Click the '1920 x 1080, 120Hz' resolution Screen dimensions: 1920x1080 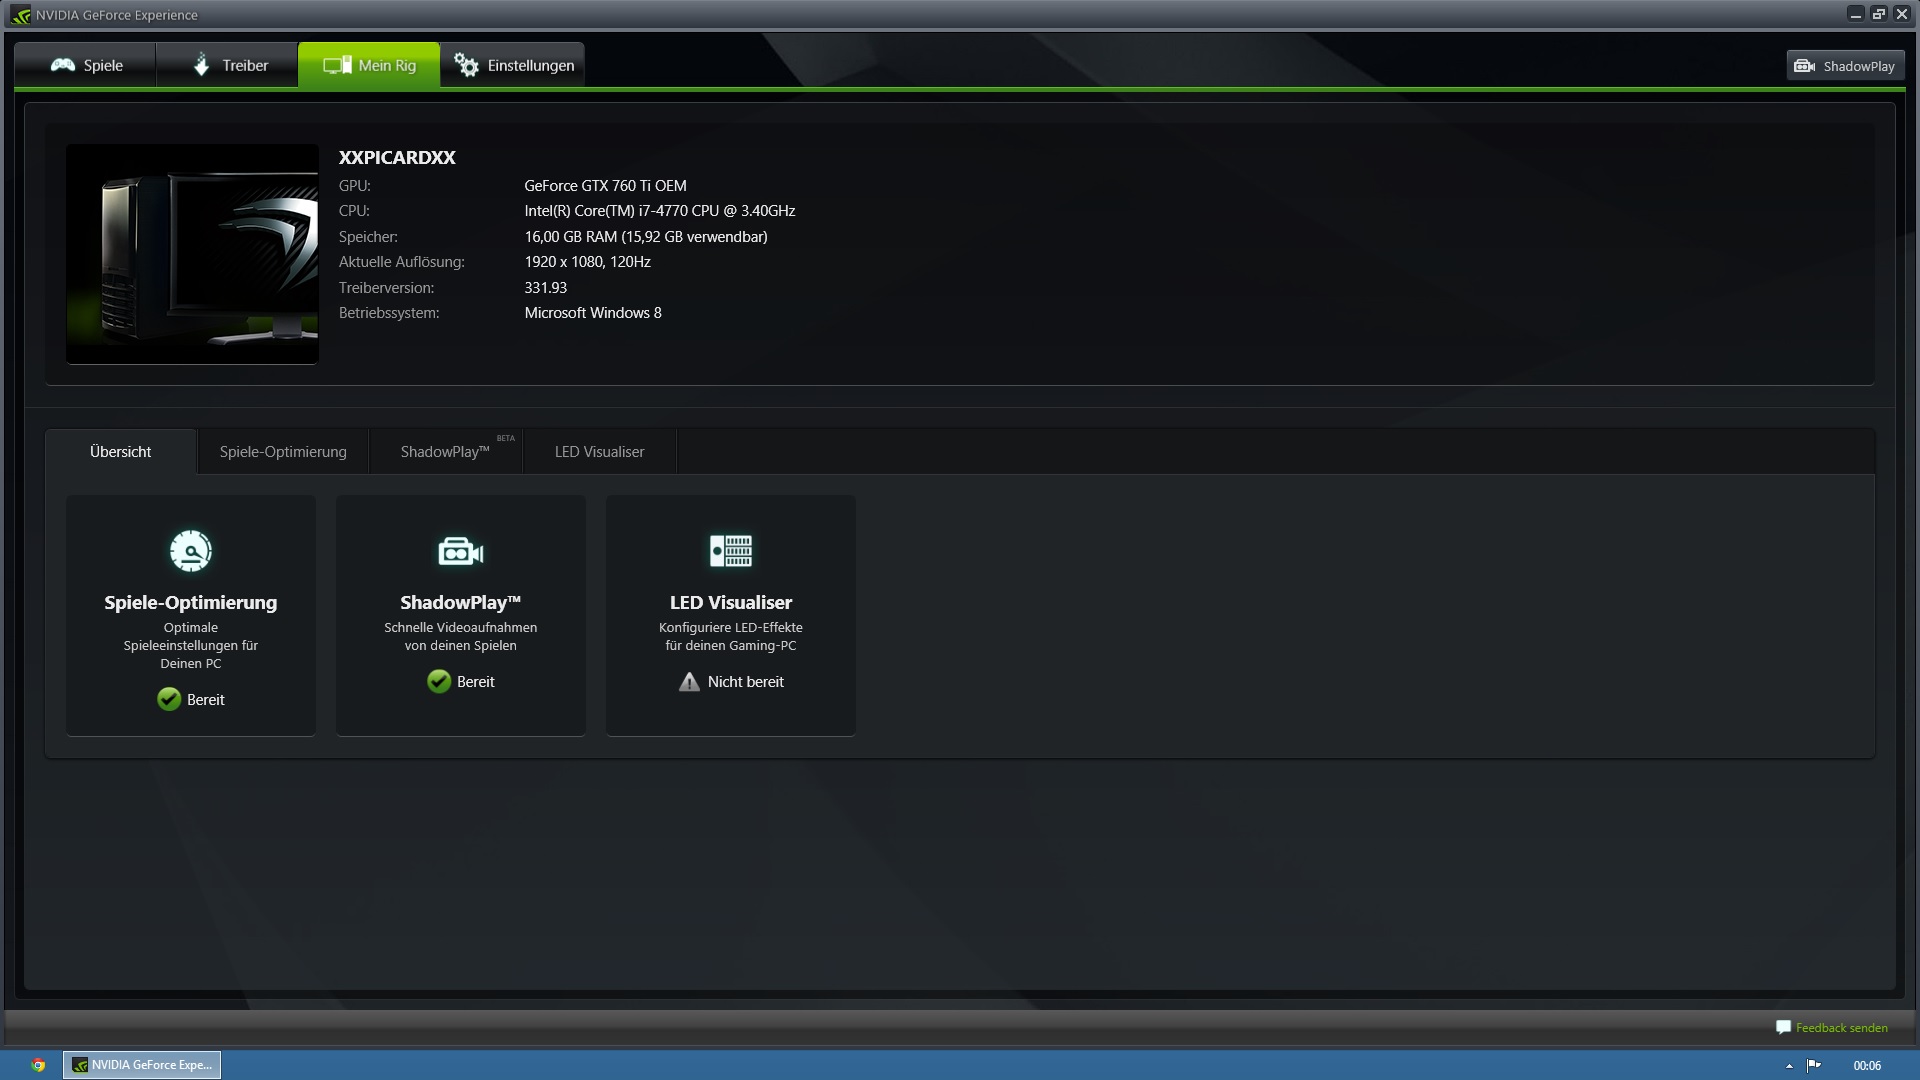click(587, 262)
